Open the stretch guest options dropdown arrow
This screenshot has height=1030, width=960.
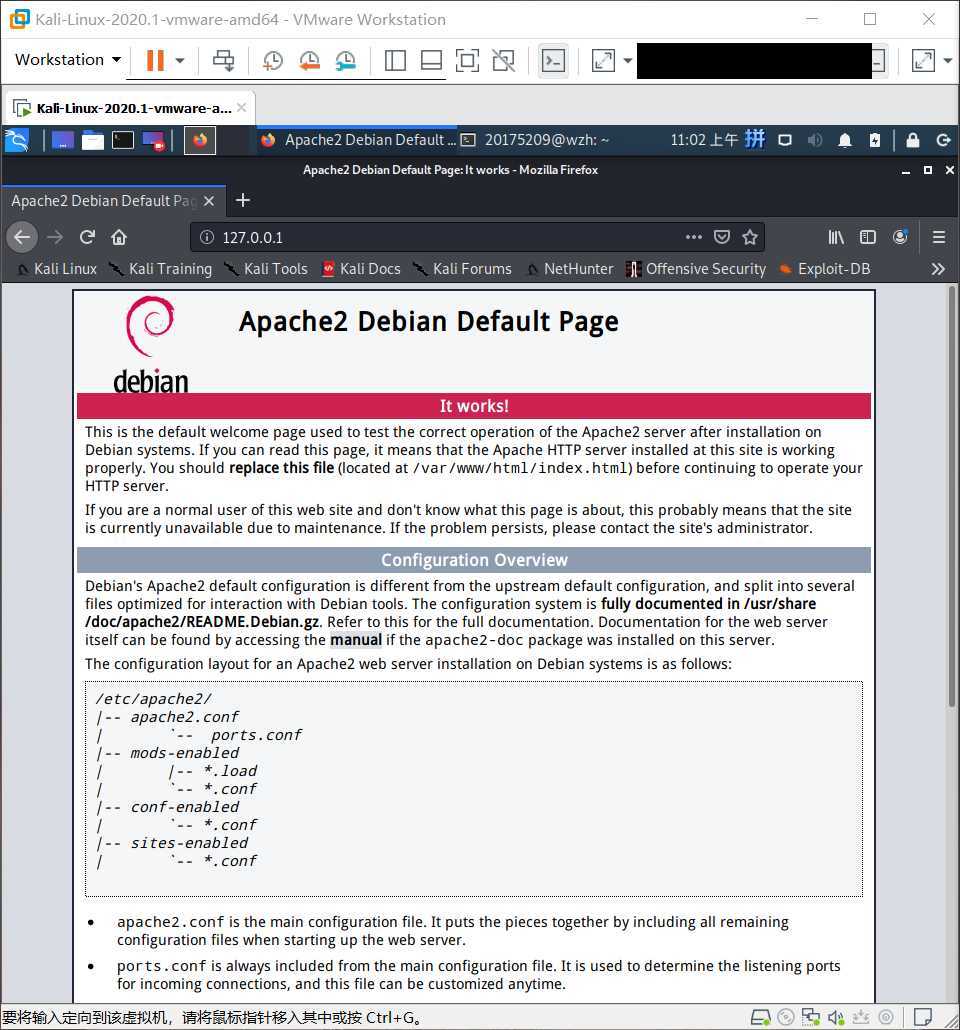(x=628, y=60)
